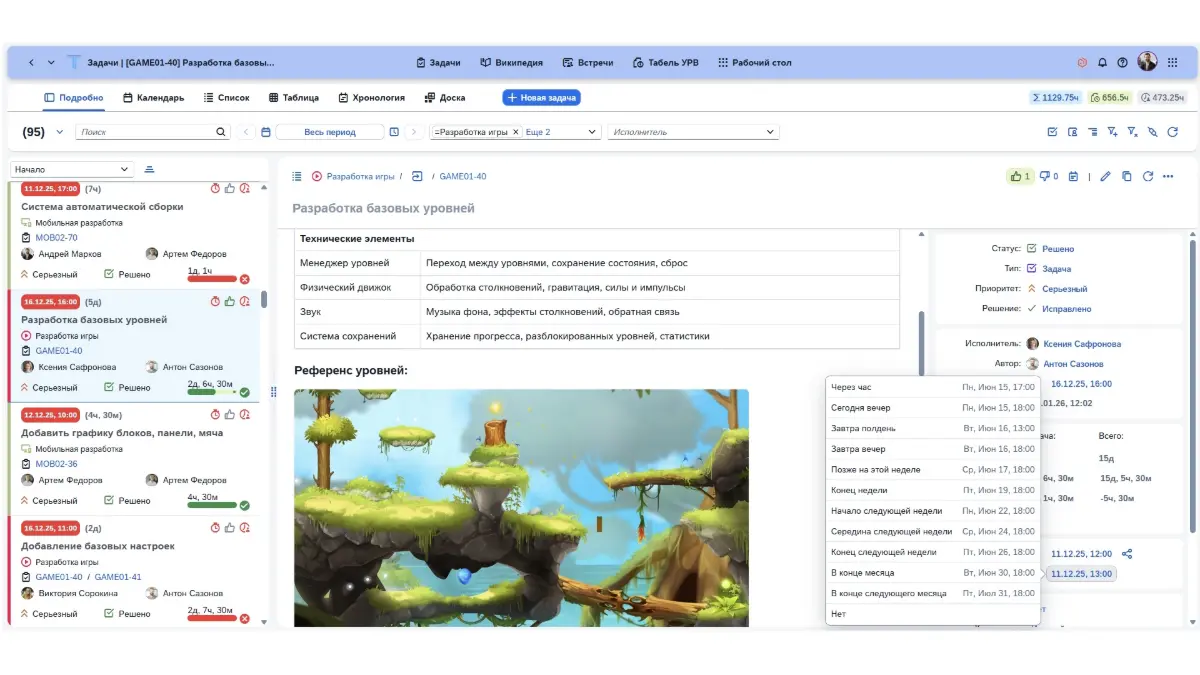Expand the chevron beside the (95) counter
Viewport: 1200px width, 675px height.
coord(59,132)
